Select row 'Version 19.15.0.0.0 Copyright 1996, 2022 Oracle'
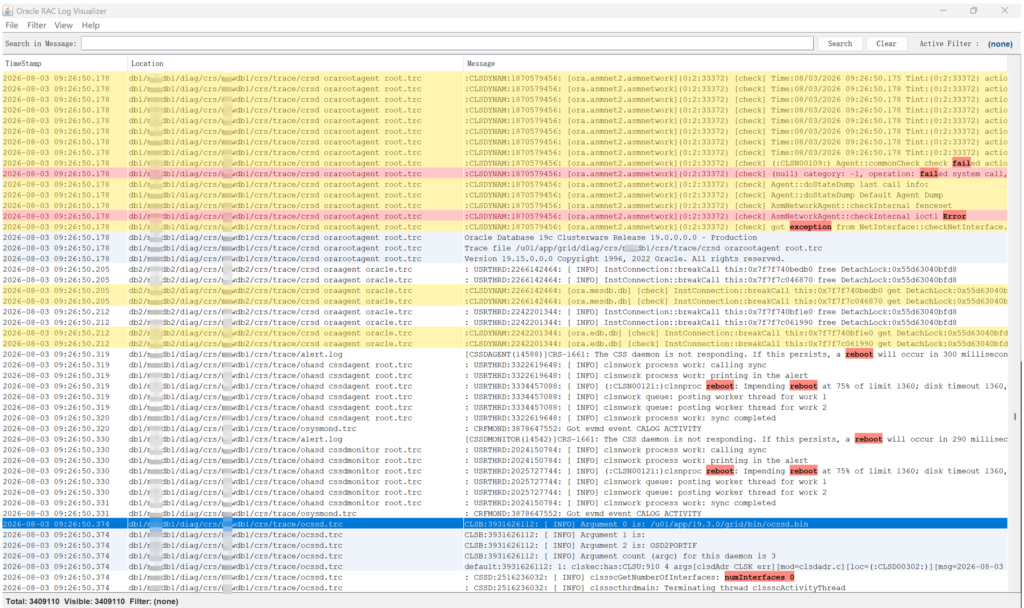Image resolution: width=1024 pixels, height=608 pixels. 504,259
